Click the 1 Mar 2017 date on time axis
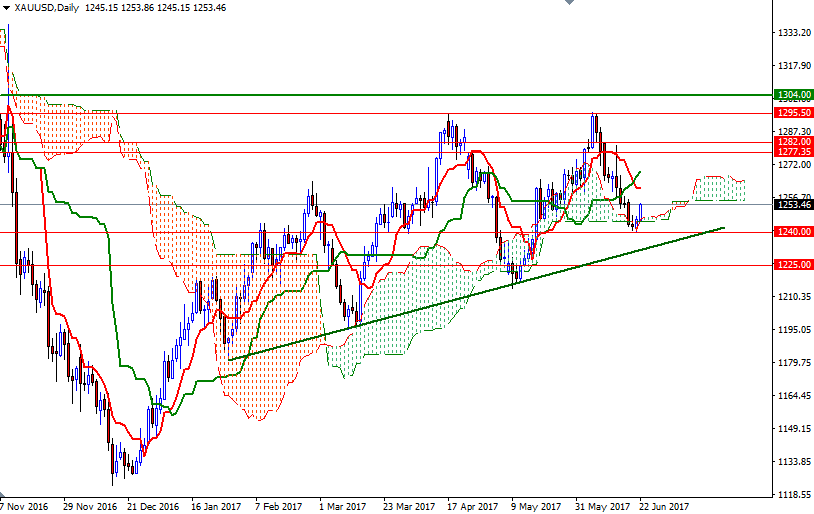The width and height of the screenshot is (814, 514). coord(344,506)
